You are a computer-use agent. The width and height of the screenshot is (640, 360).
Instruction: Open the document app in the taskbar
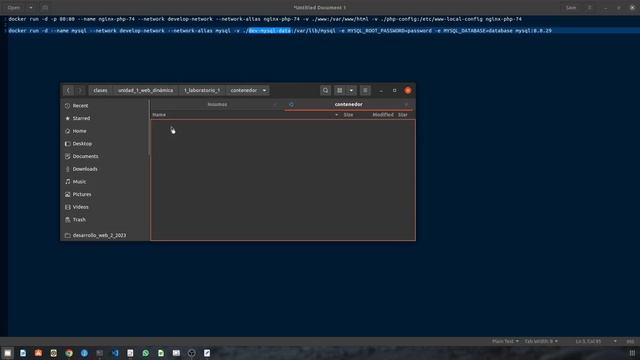click(x=23, y=353)
